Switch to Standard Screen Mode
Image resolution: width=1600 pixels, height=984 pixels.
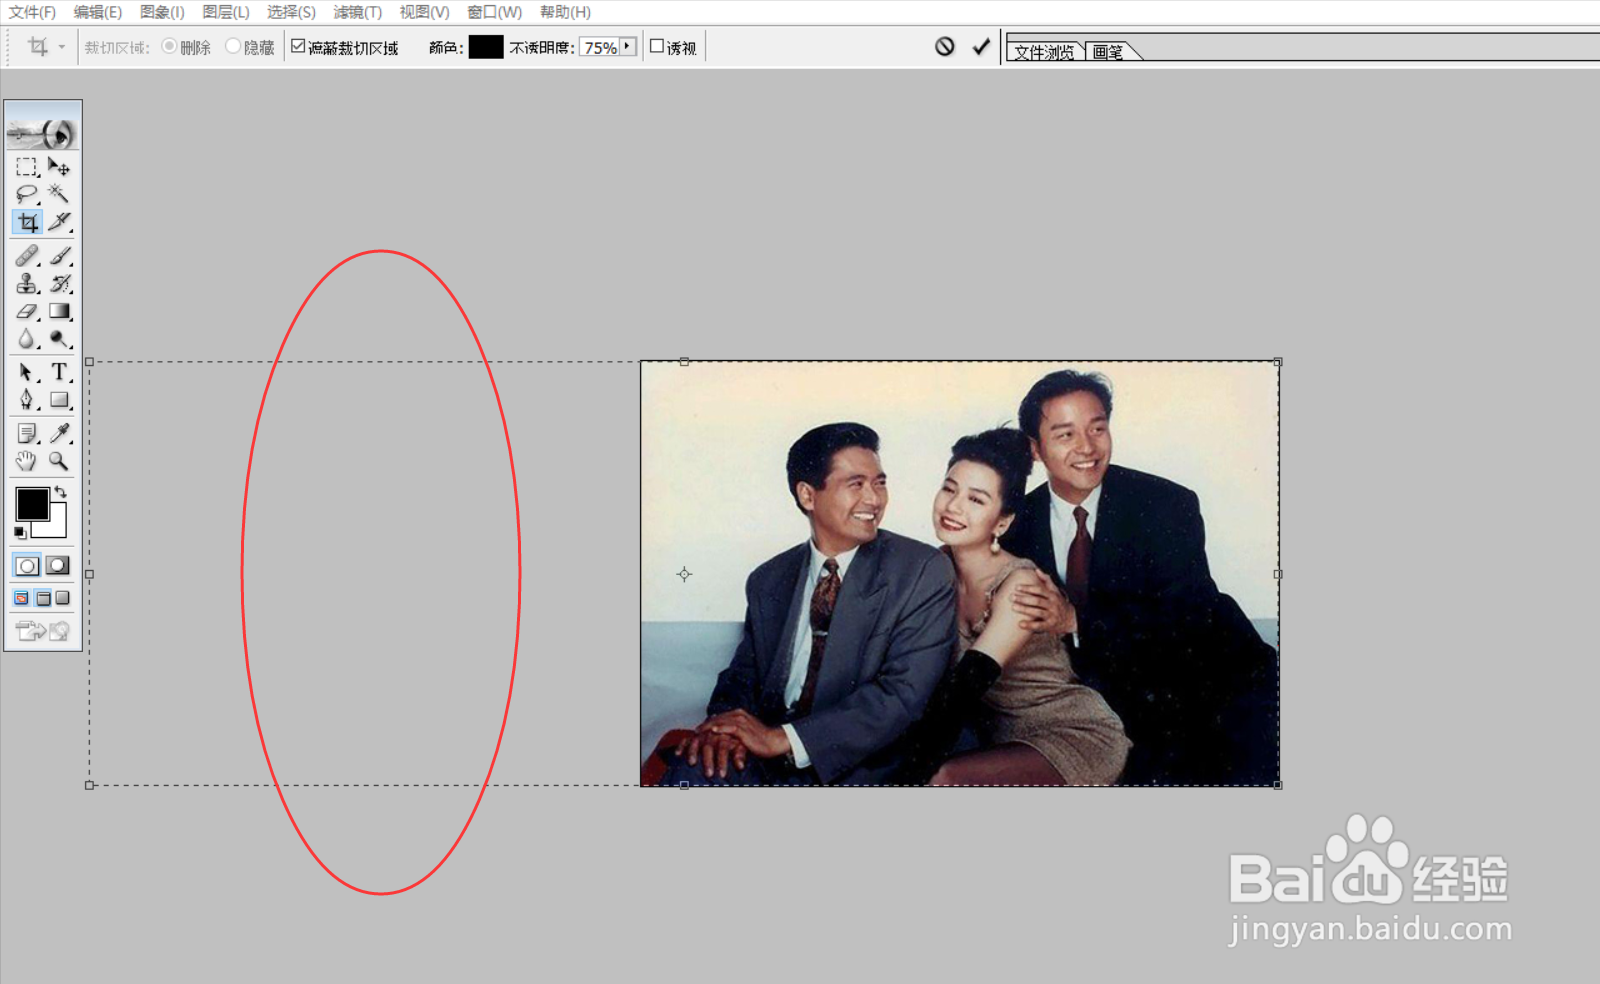coord(22,598)
